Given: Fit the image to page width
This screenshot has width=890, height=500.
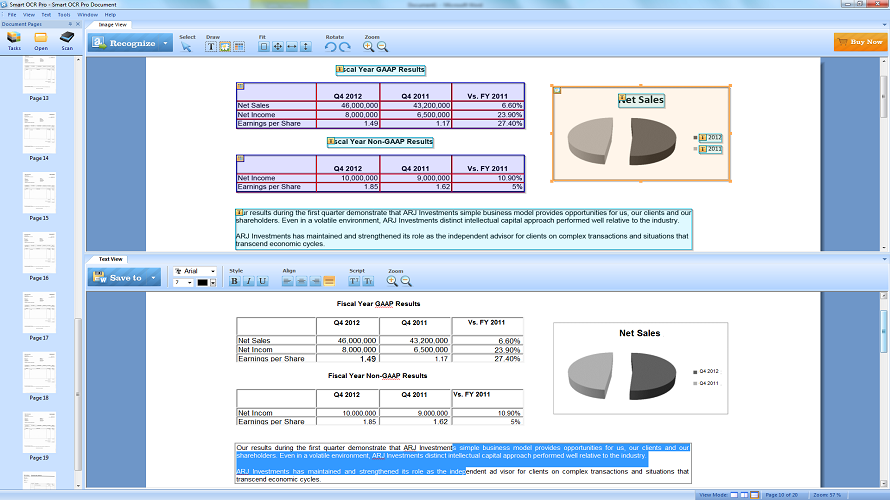Looking at the screenshot, I should (x=291, y=46).
